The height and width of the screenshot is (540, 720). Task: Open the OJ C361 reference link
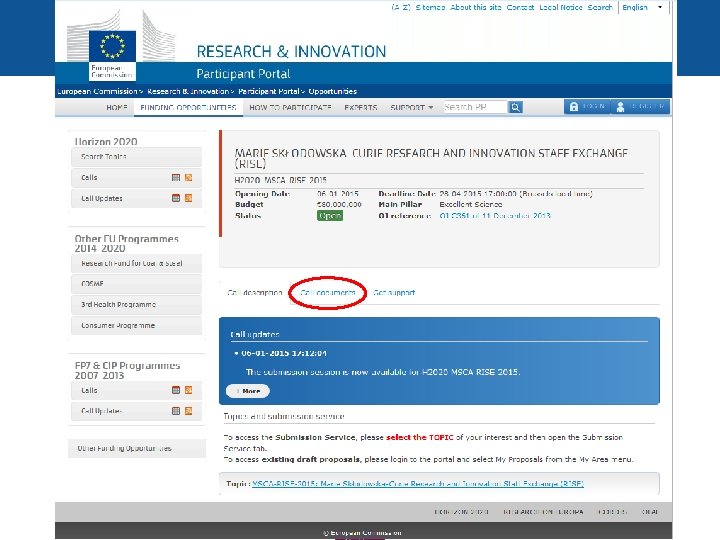[x=495, y=215]
